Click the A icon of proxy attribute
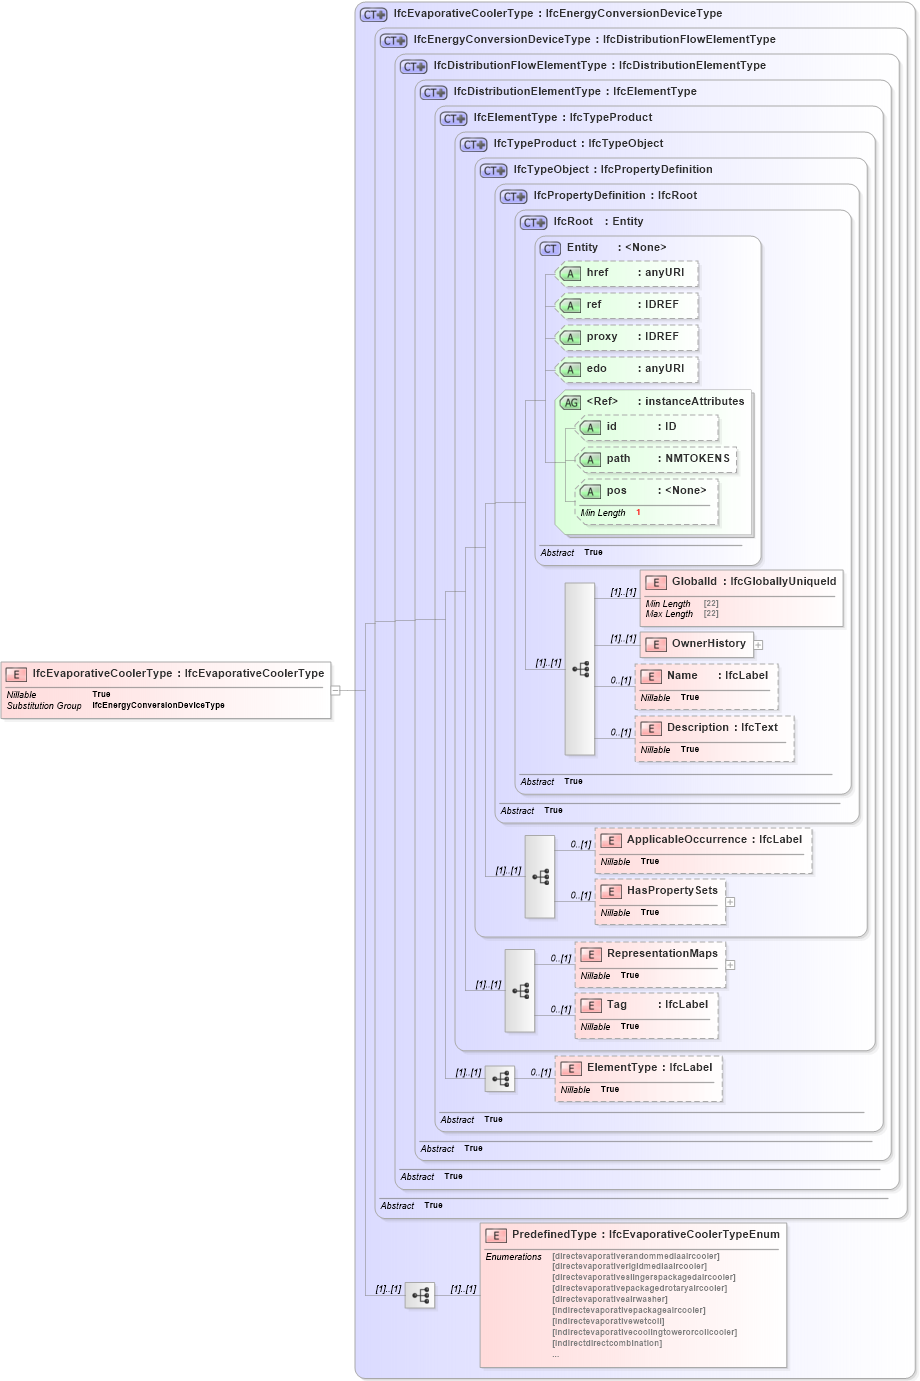920x1381 pixels. point(570,337)
